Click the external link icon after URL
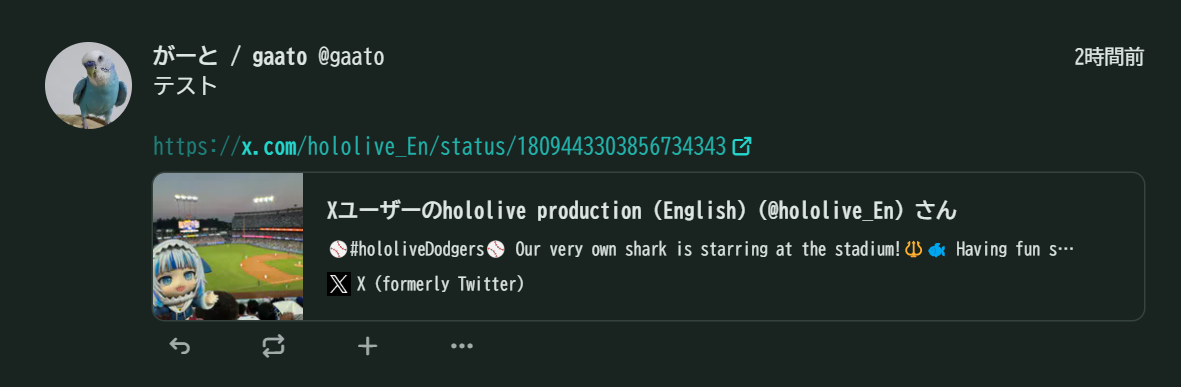 click(742, 146)
